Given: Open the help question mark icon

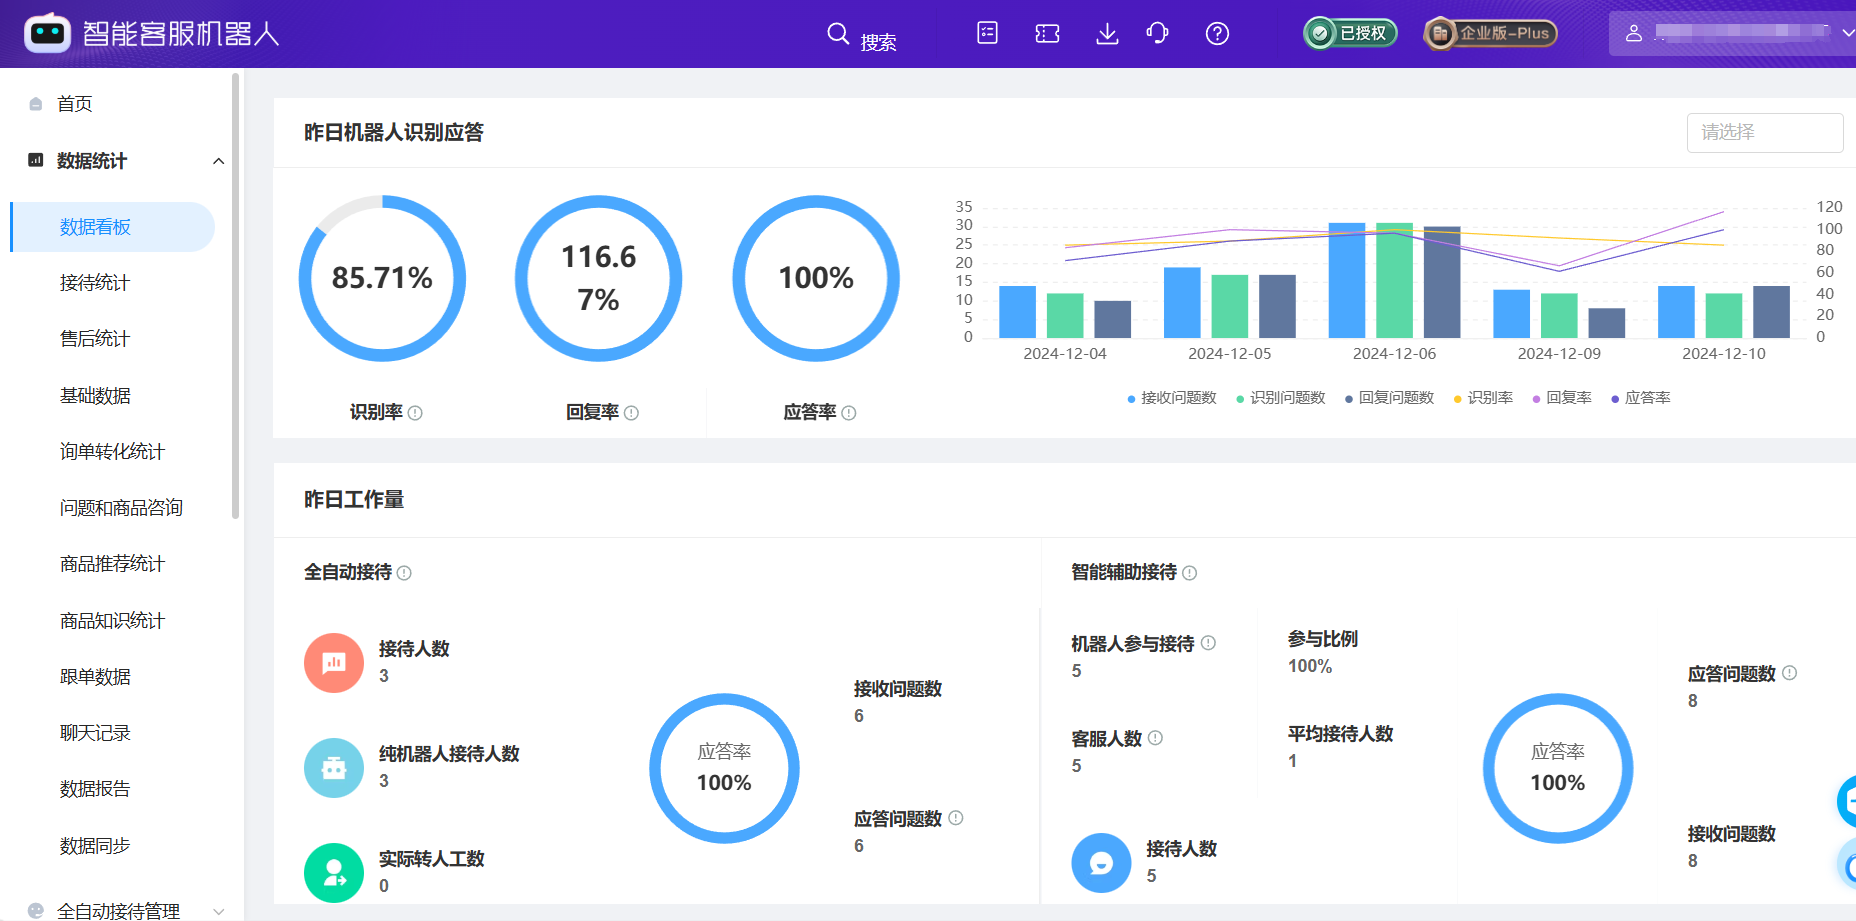Looking at the screenshot, I should (1217, 34).
